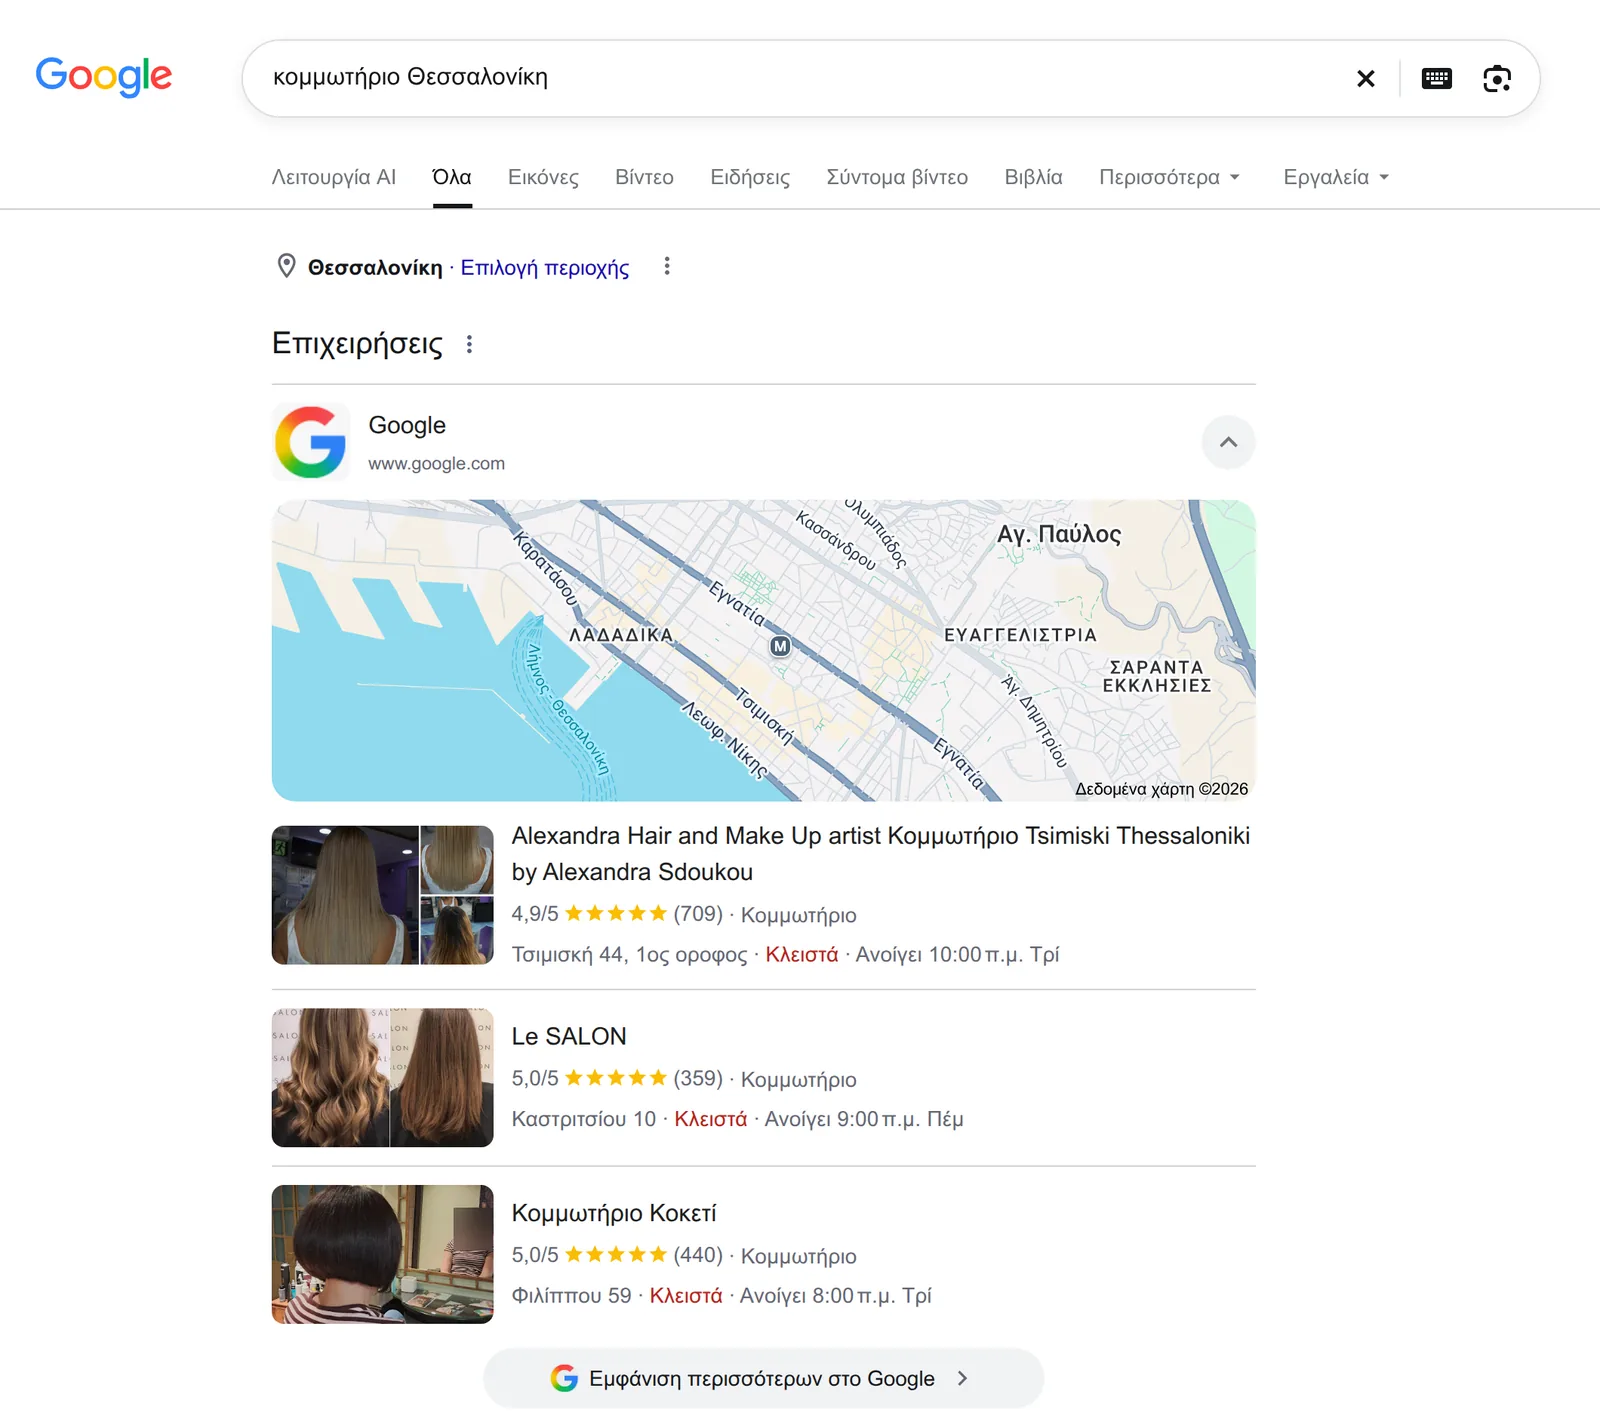The width and height of the screenshot is (1600, 1428).
Task: Open the on-screen keyboard icon
Action: [1437, 78]
